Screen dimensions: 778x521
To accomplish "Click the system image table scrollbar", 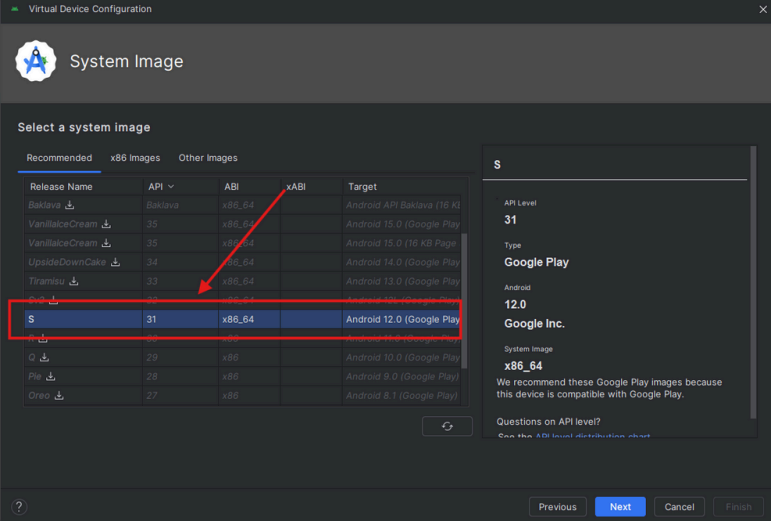I will pos(464,301).
